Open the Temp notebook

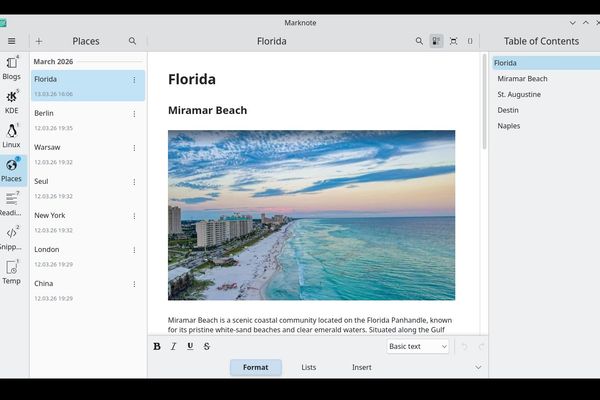tap(11, 273)
